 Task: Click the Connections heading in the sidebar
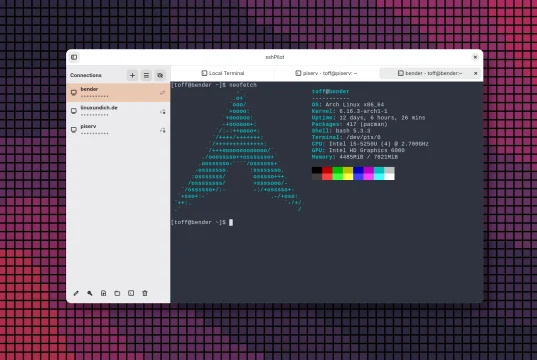(86, 75)
